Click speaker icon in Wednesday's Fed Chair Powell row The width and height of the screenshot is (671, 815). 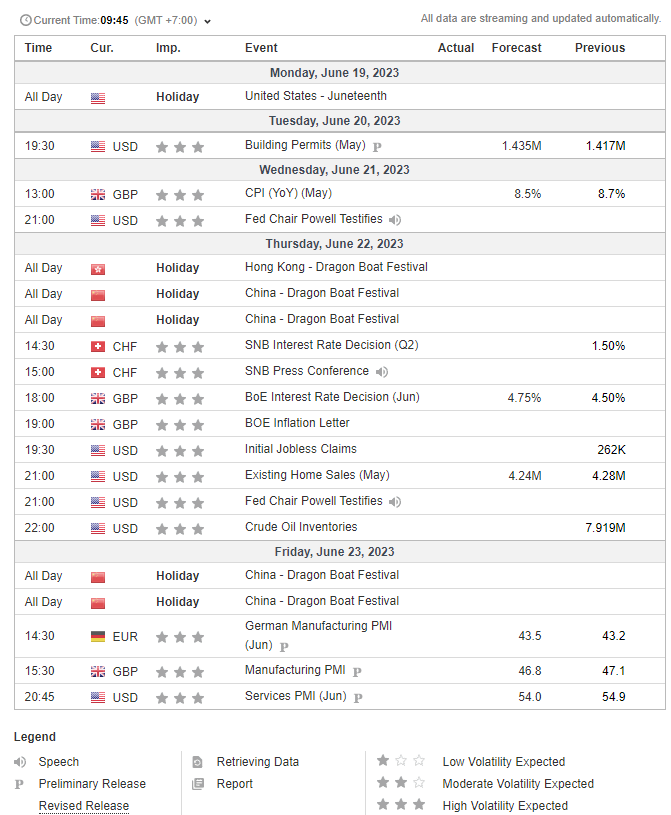pyautogui.click(x=395, y=220)
